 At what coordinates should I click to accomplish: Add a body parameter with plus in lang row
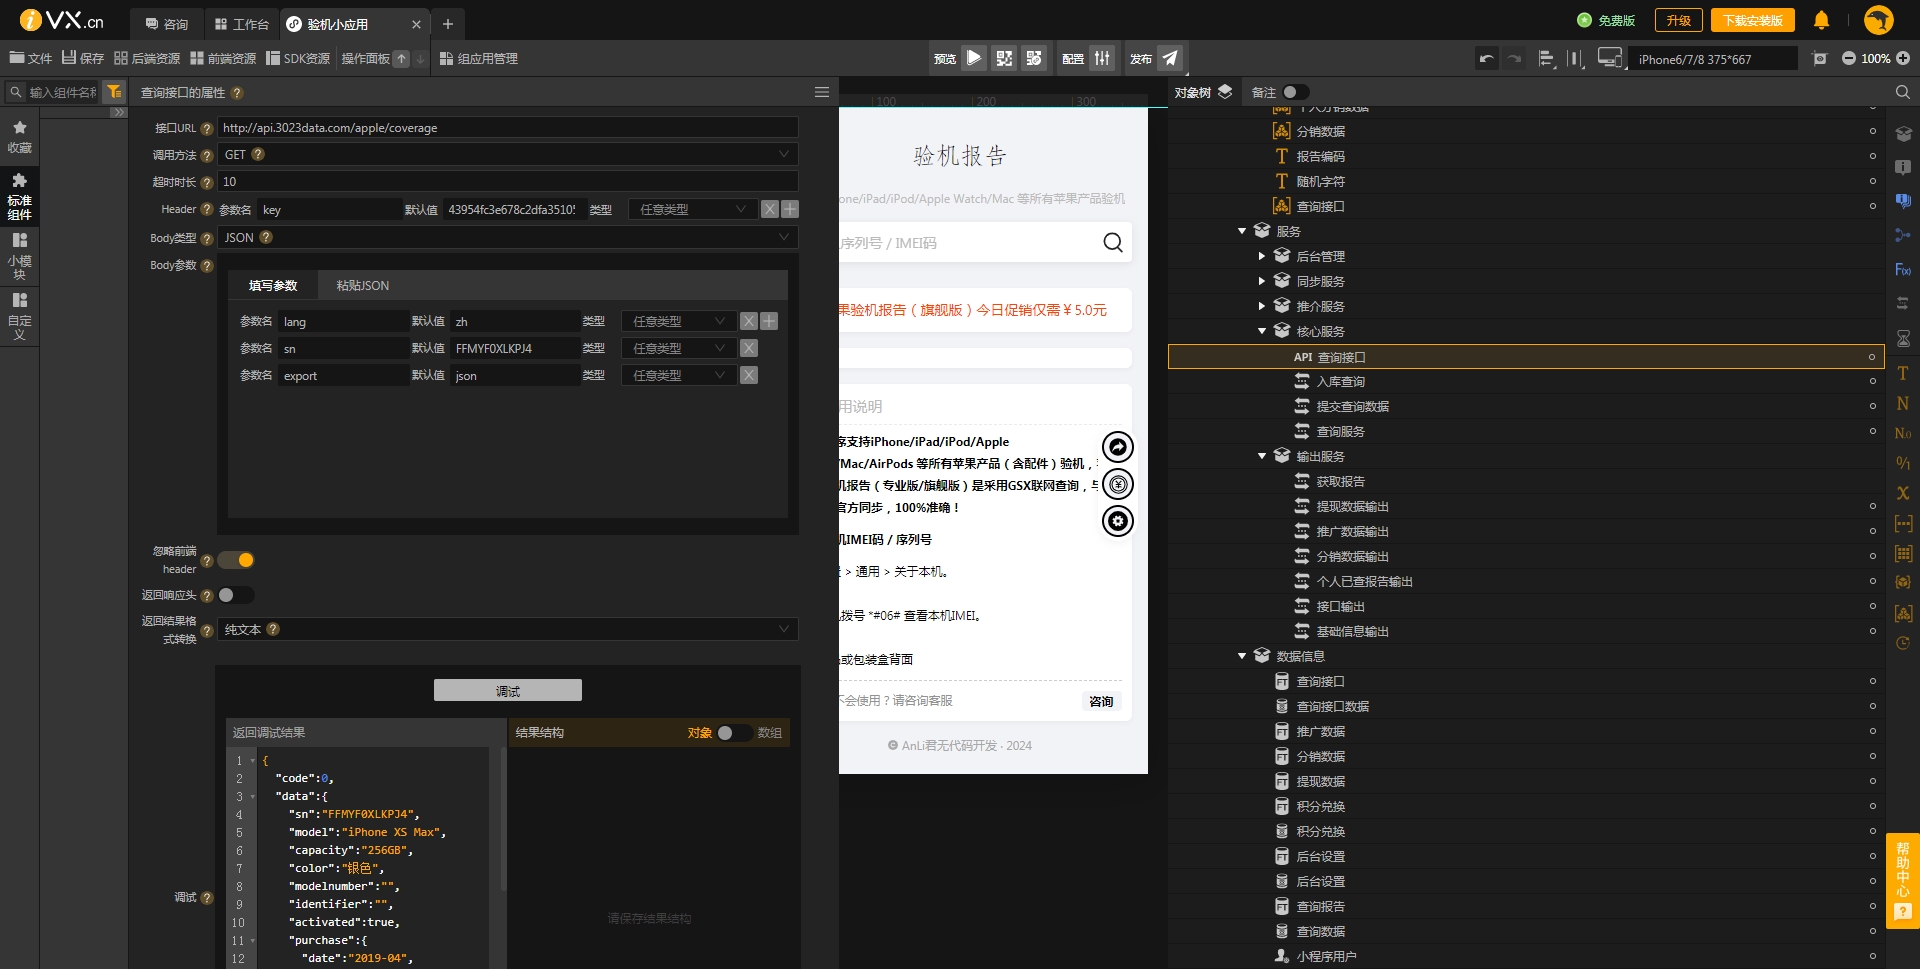click(x=769, y=321)
